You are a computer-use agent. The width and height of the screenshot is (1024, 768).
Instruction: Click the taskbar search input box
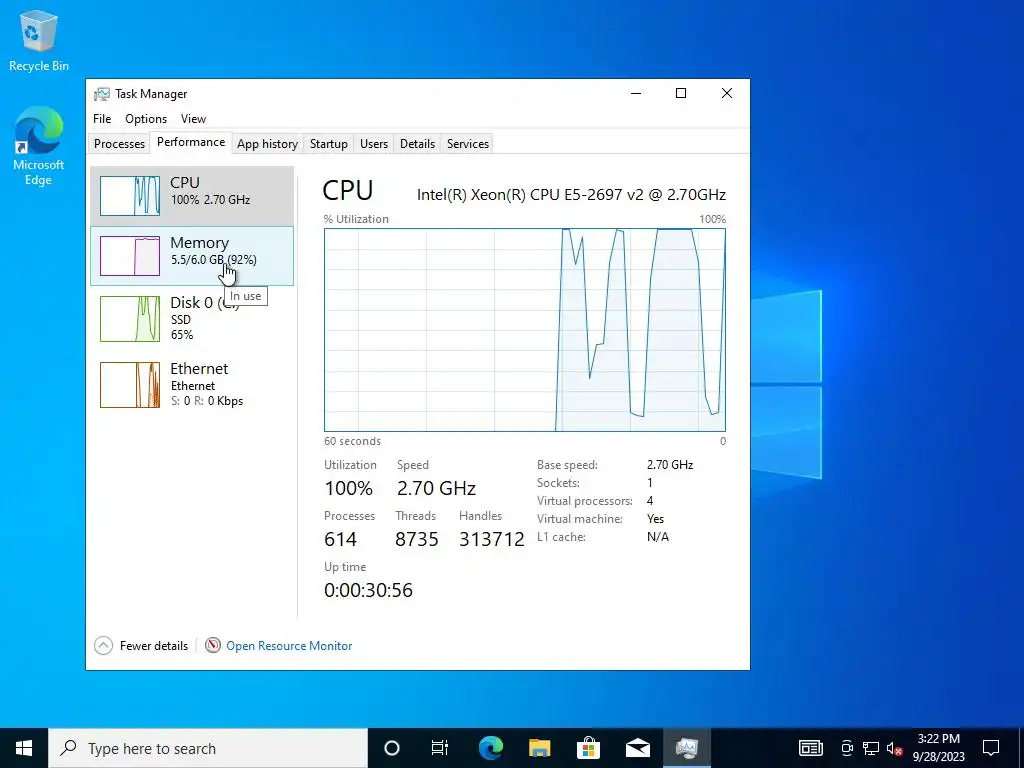[x=208, y=748]
